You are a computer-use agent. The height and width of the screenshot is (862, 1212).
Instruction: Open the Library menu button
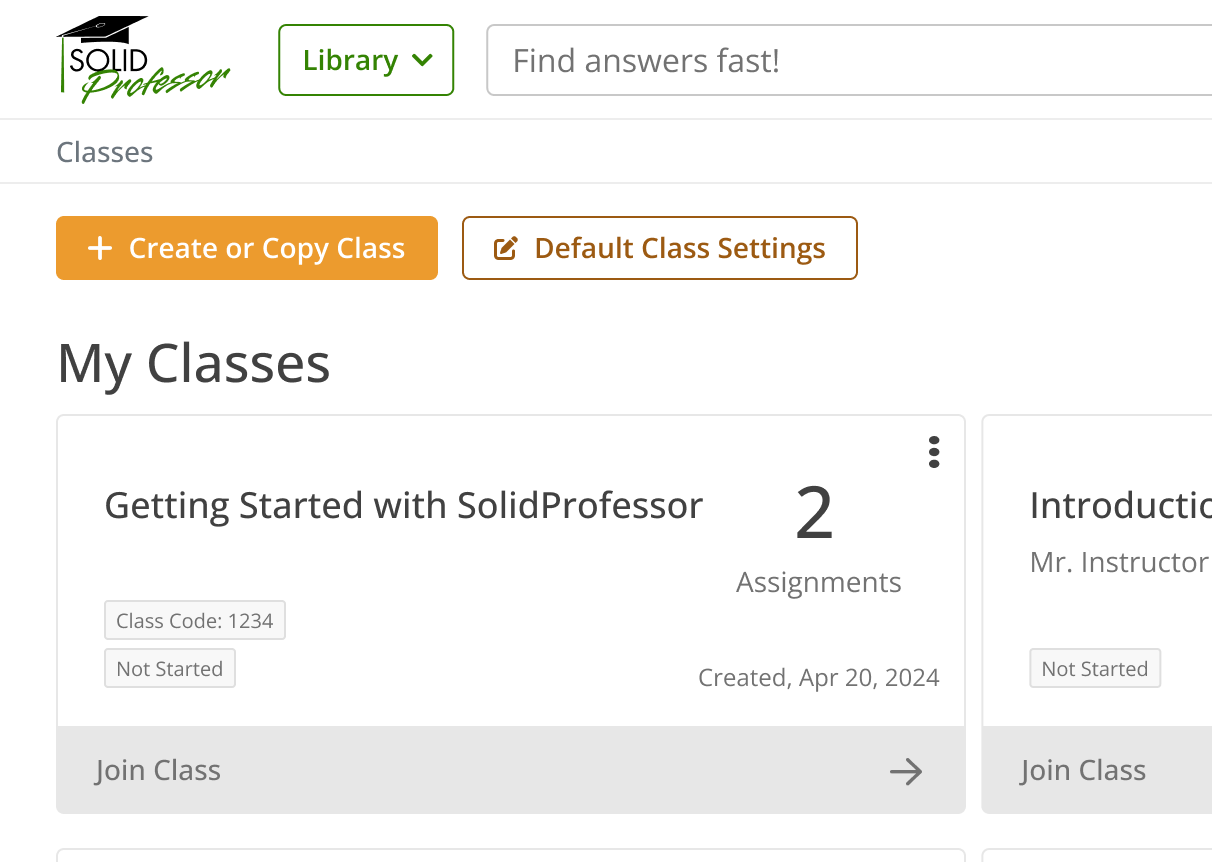pyautogui.click(x=366, y=60)
